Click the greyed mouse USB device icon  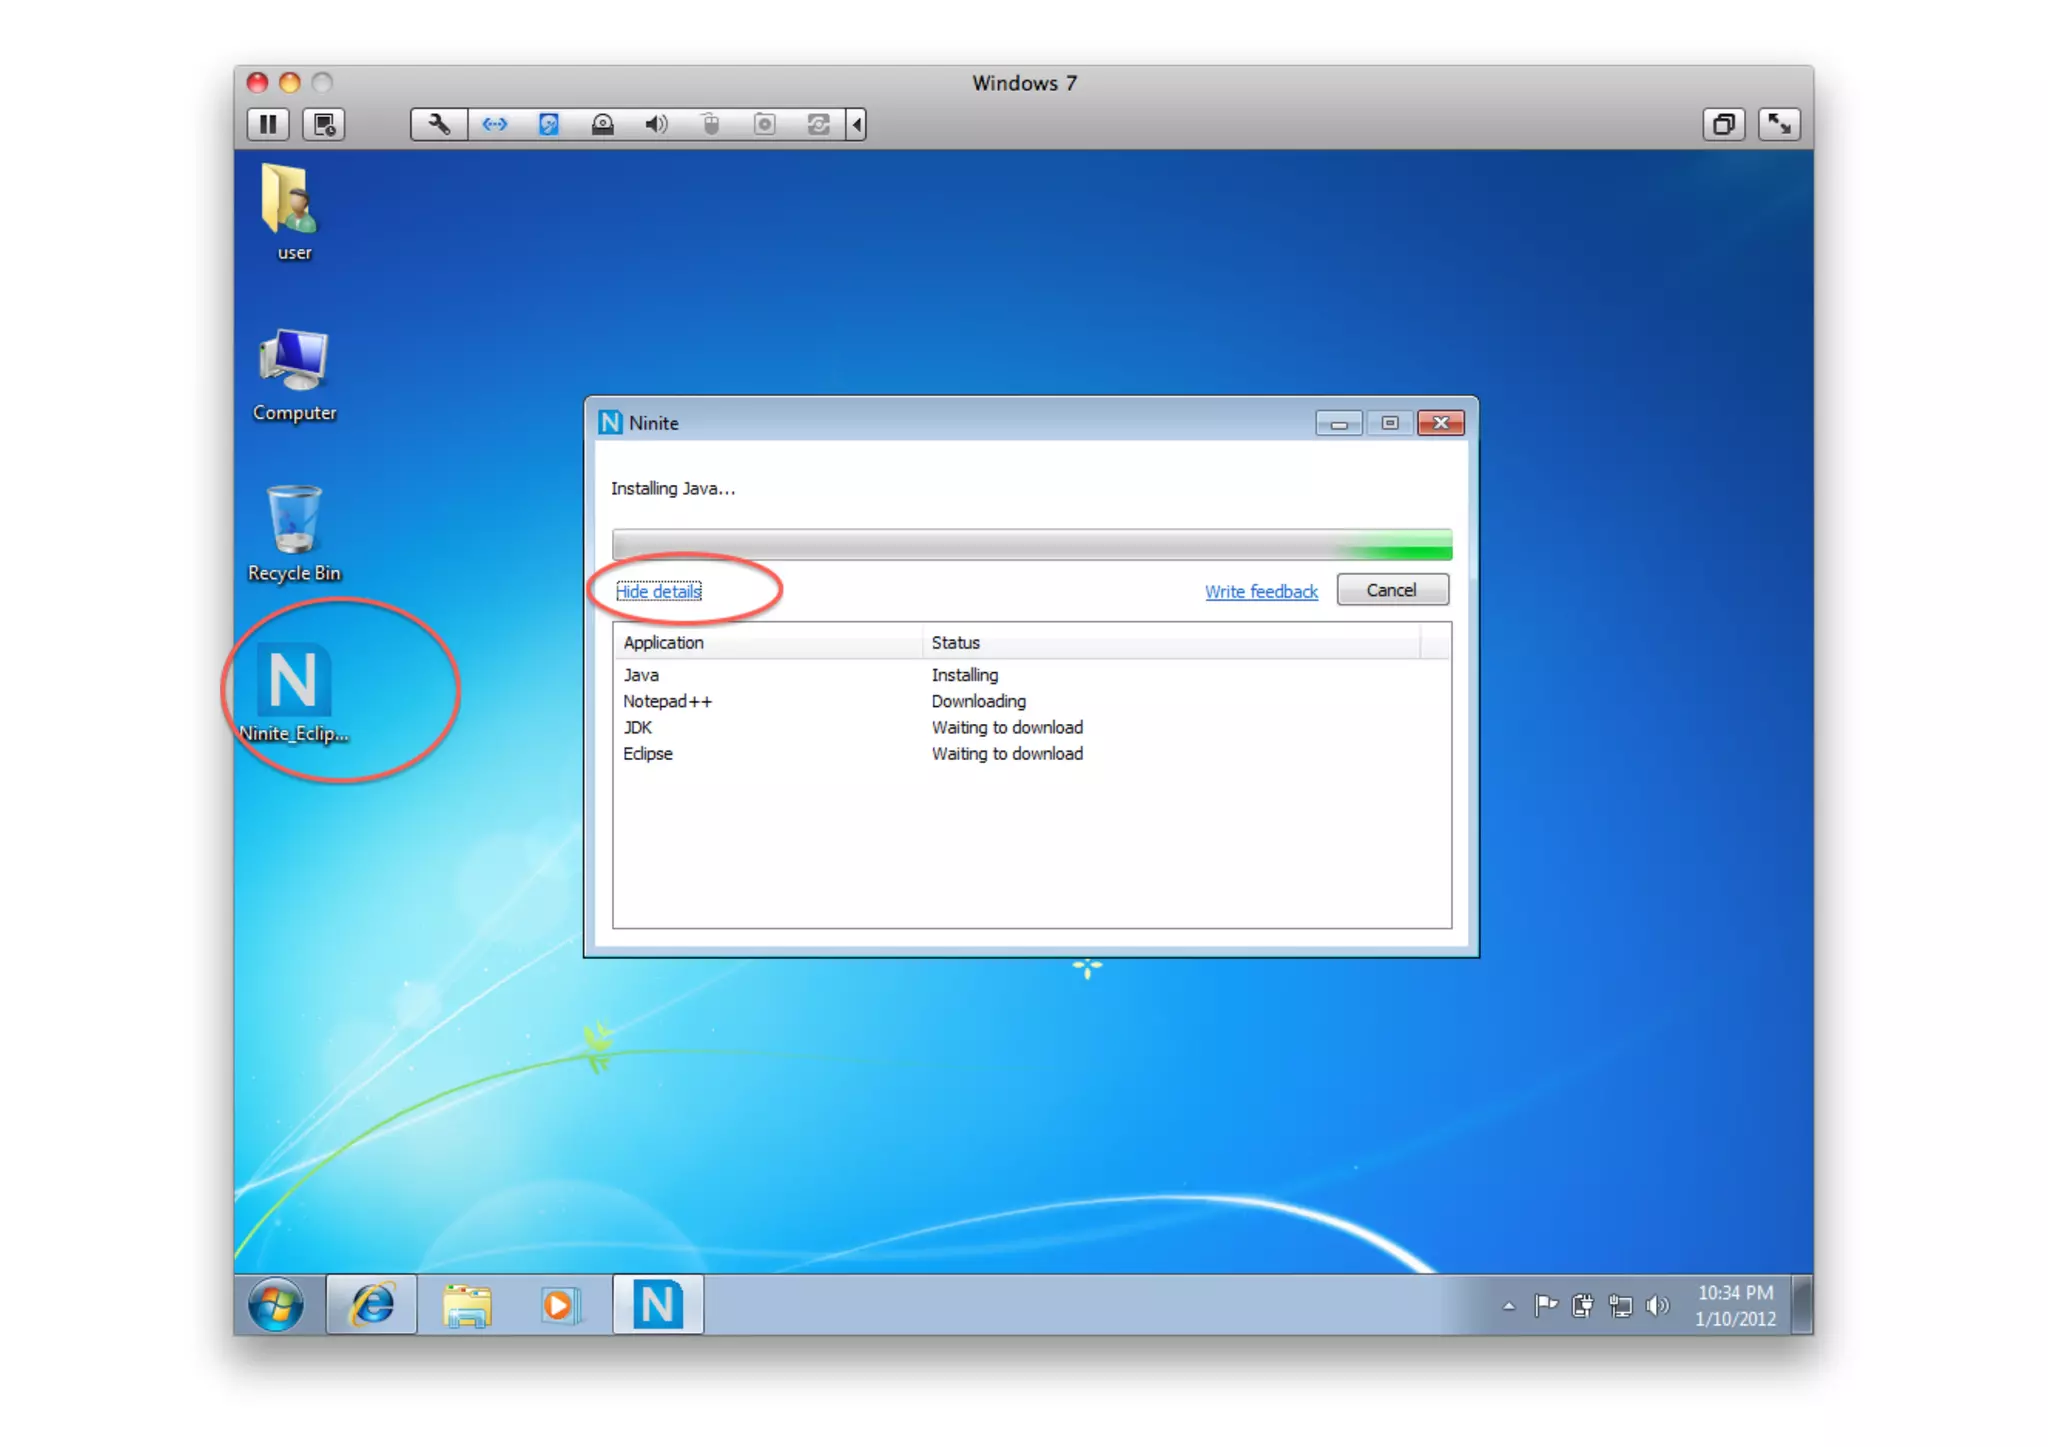click(710, 124)
